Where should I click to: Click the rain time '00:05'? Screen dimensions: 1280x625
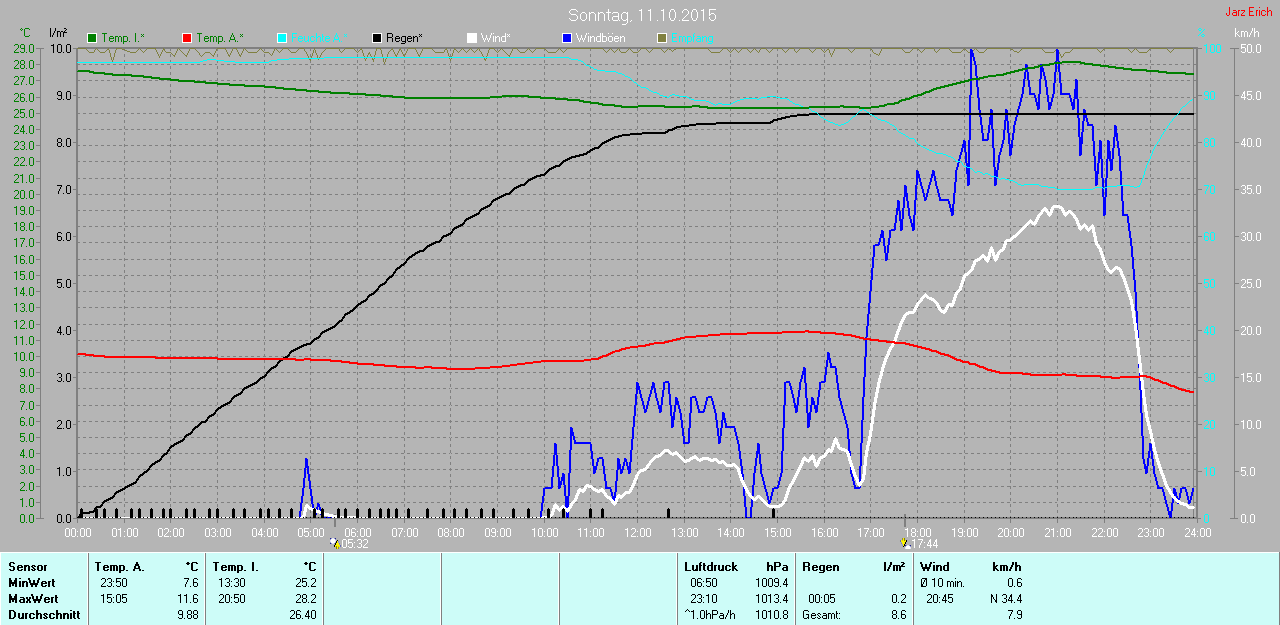821,599
